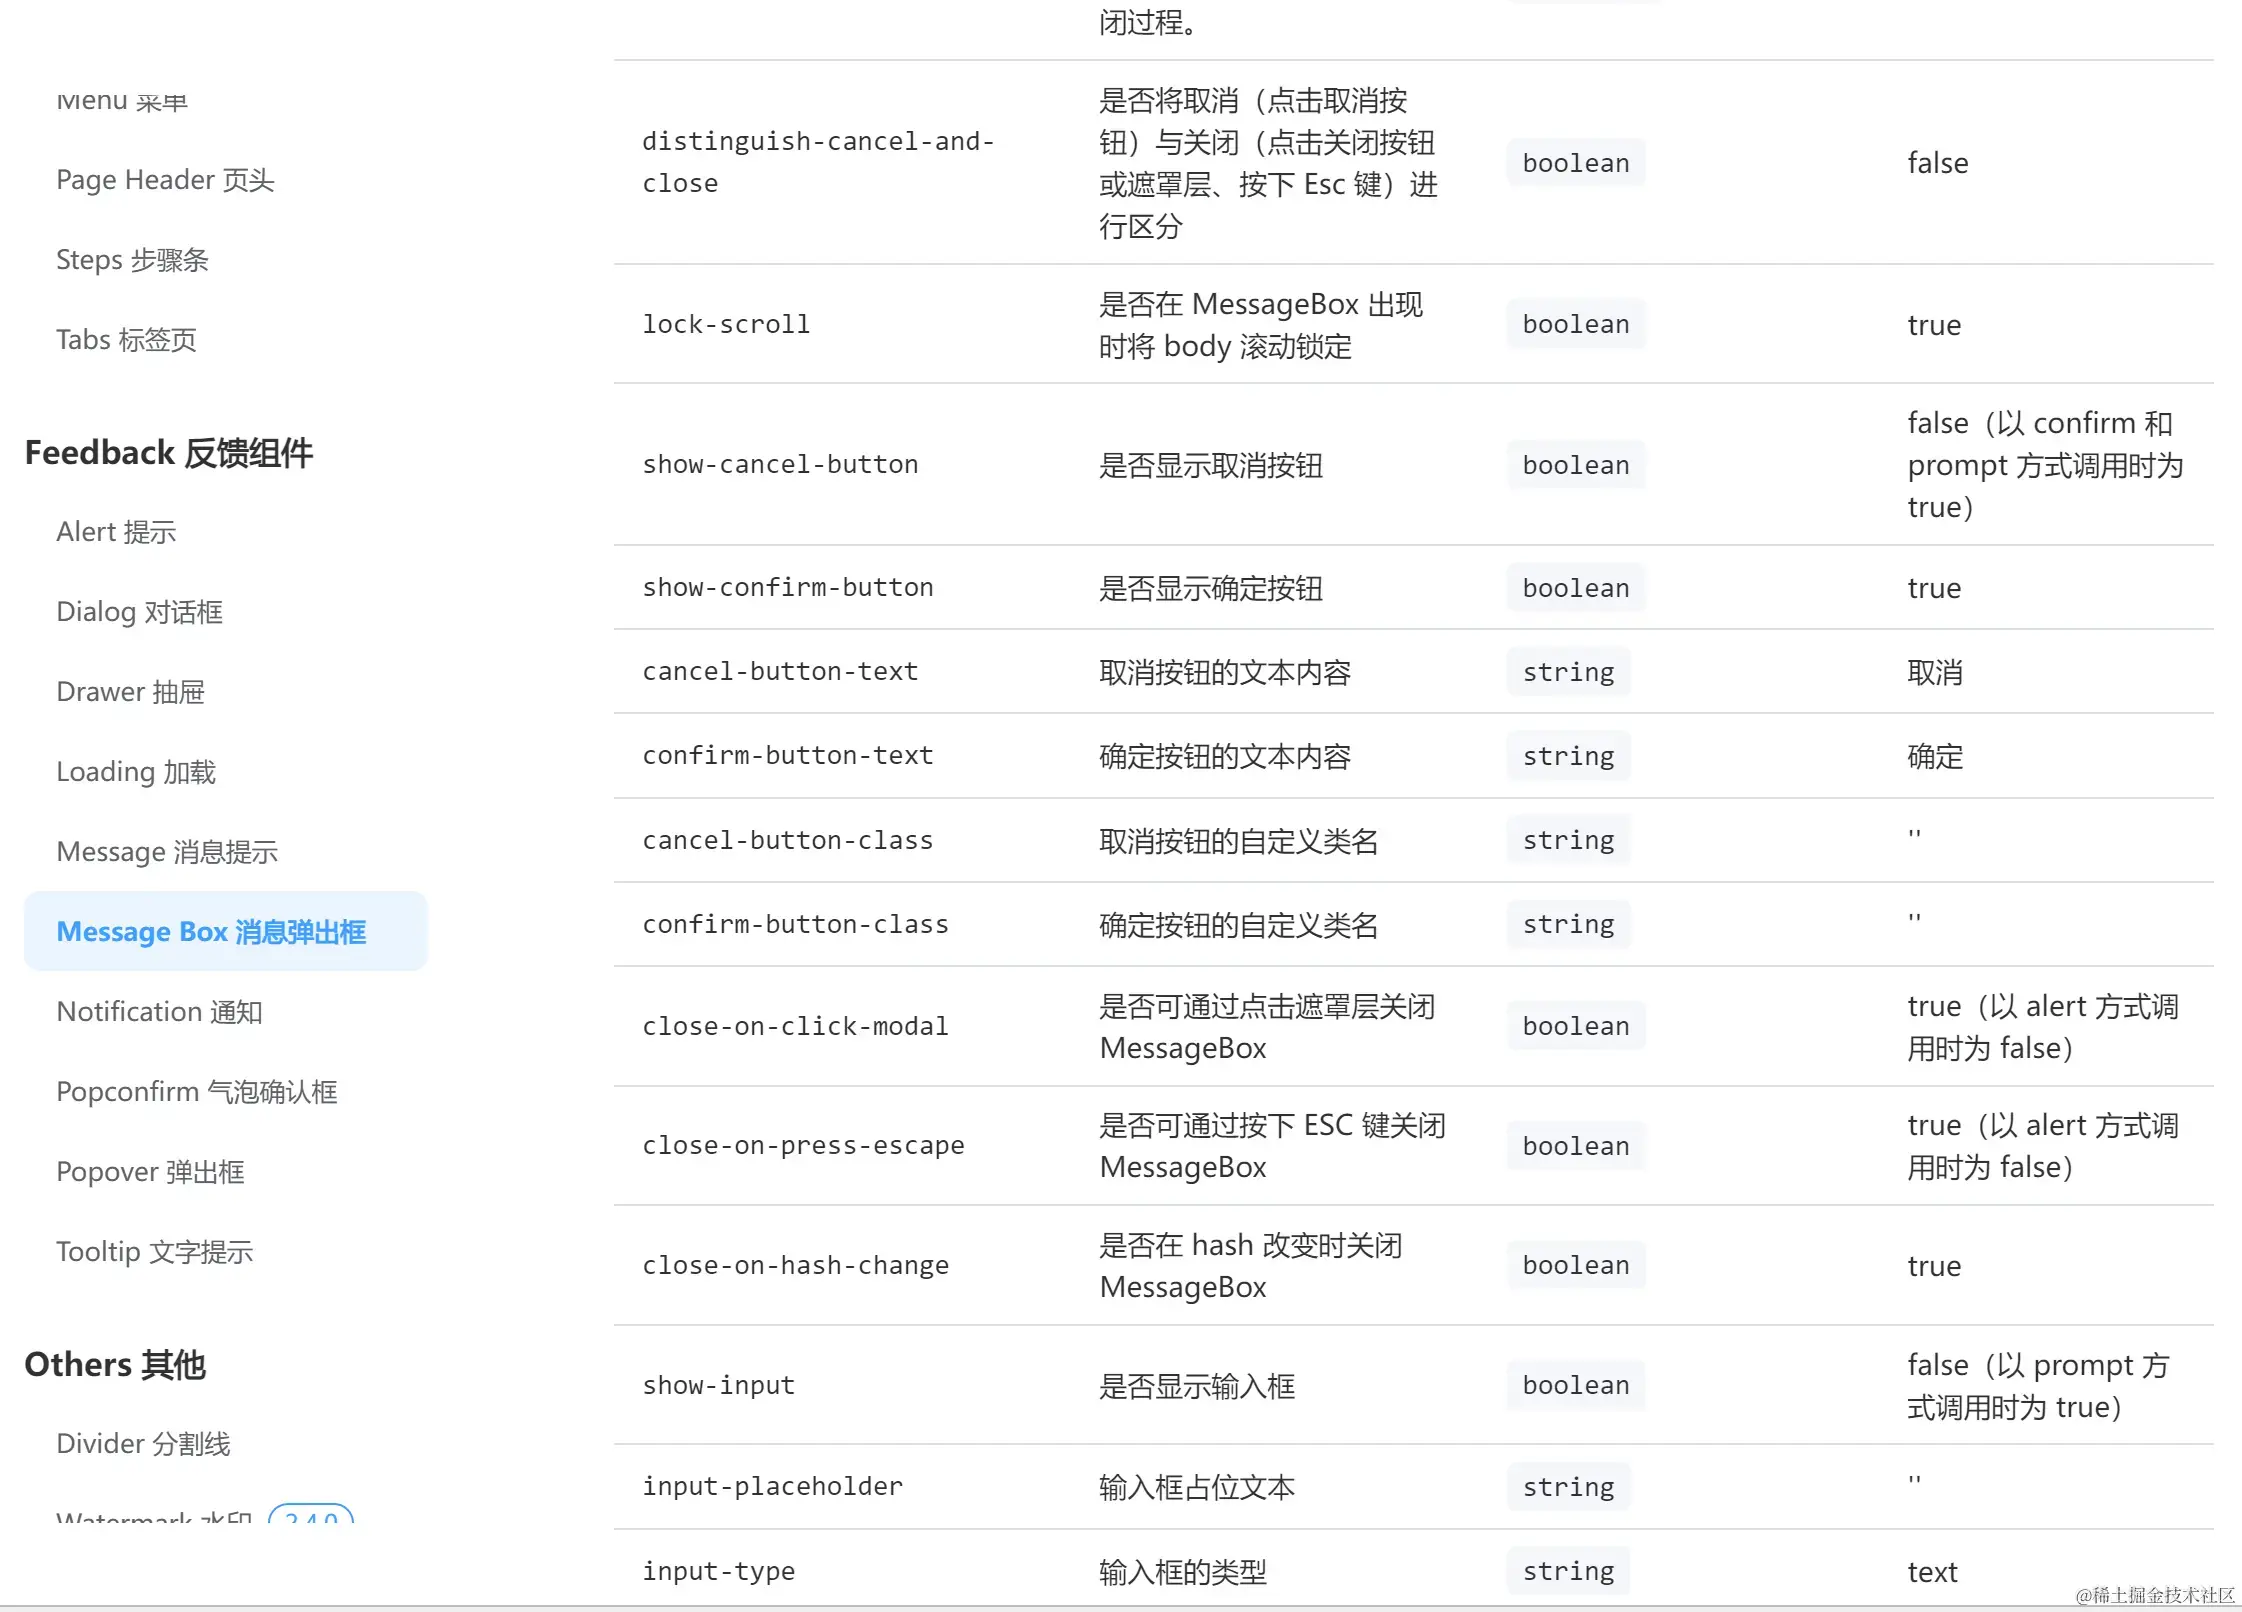Viewport: 2242px width, 1612px height.
Task: Click the string tag for cancel-button-text
Action: click(x=1568, y=672)
